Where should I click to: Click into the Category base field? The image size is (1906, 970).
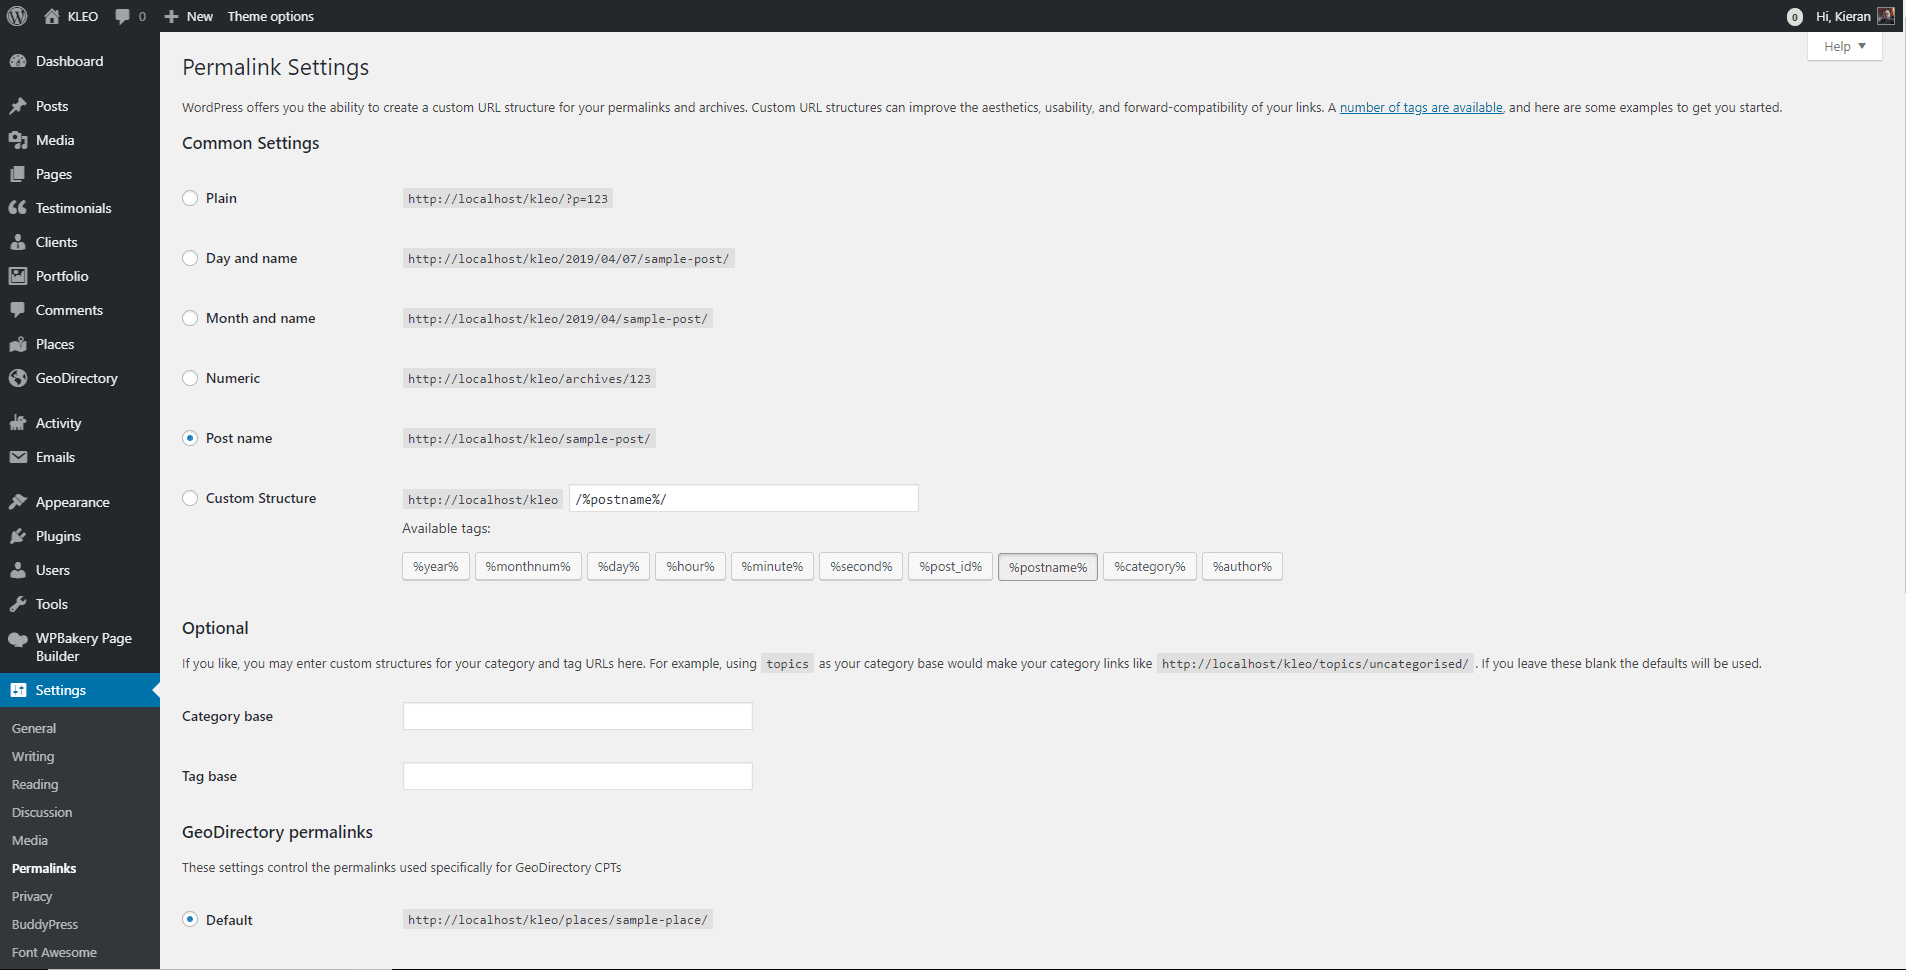[x=577, y=716]
